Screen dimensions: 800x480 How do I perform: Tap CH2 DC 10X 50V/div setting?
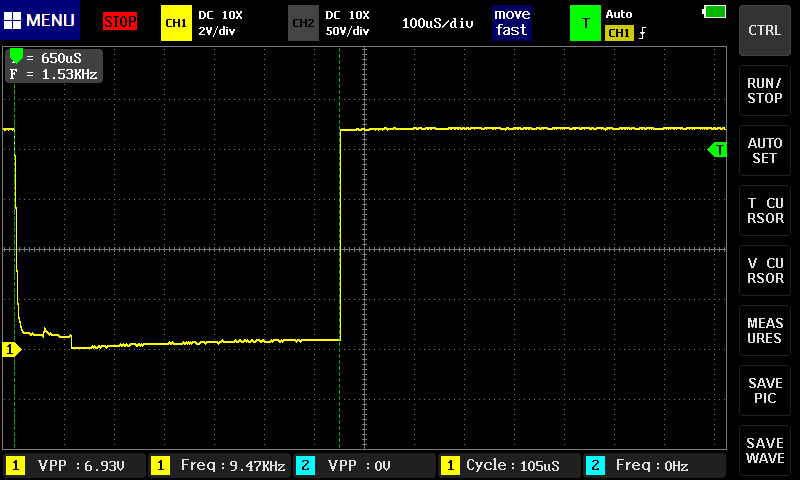[x=347, y=23]
